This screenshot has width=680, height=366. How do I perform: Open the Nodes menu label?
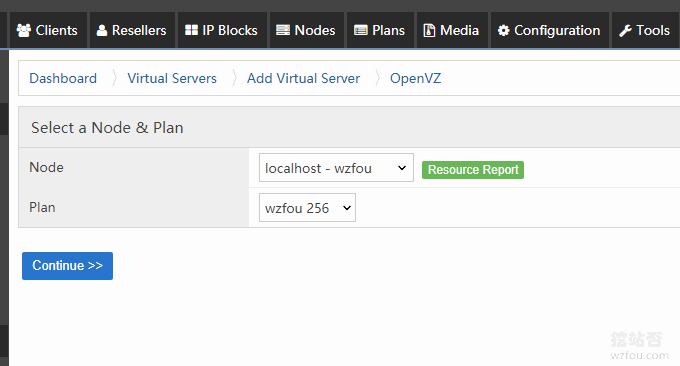(x=315, y=30)
